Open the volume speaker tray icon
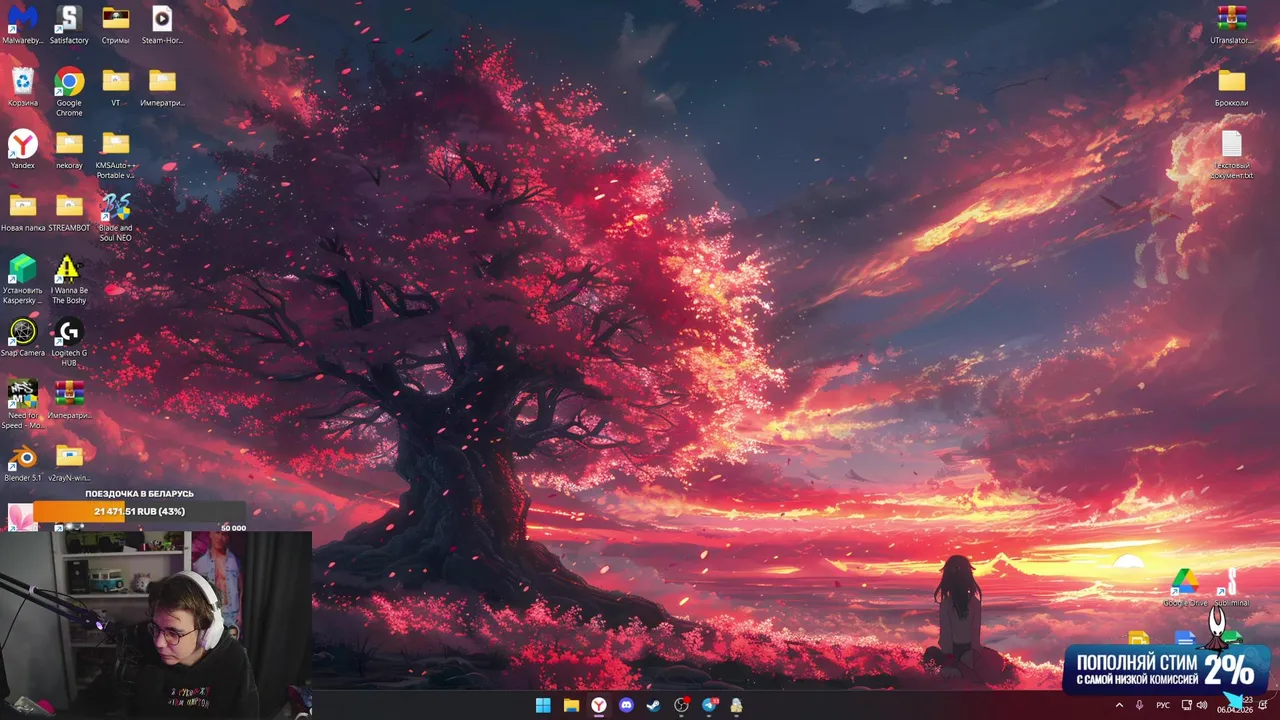The width and height of the screenshot is (1280, 720). pyautogui.click(x=1202, y=705)
